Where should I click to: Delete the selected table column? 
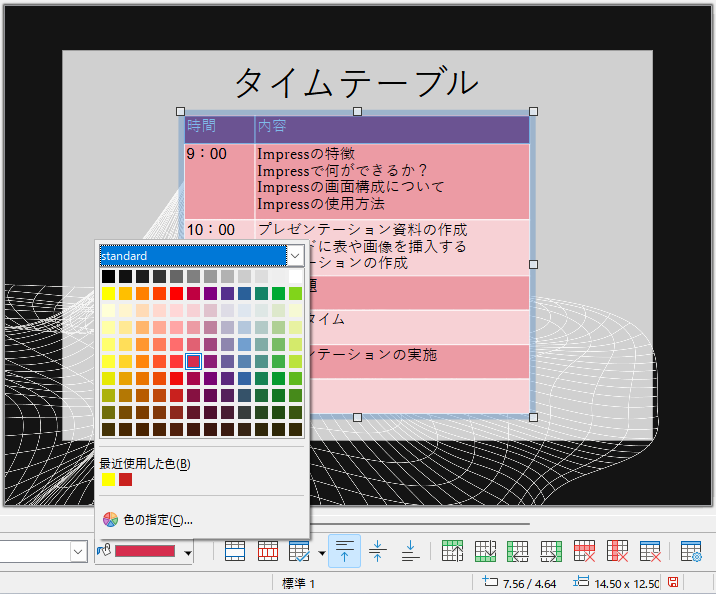[x=617, y=551]
